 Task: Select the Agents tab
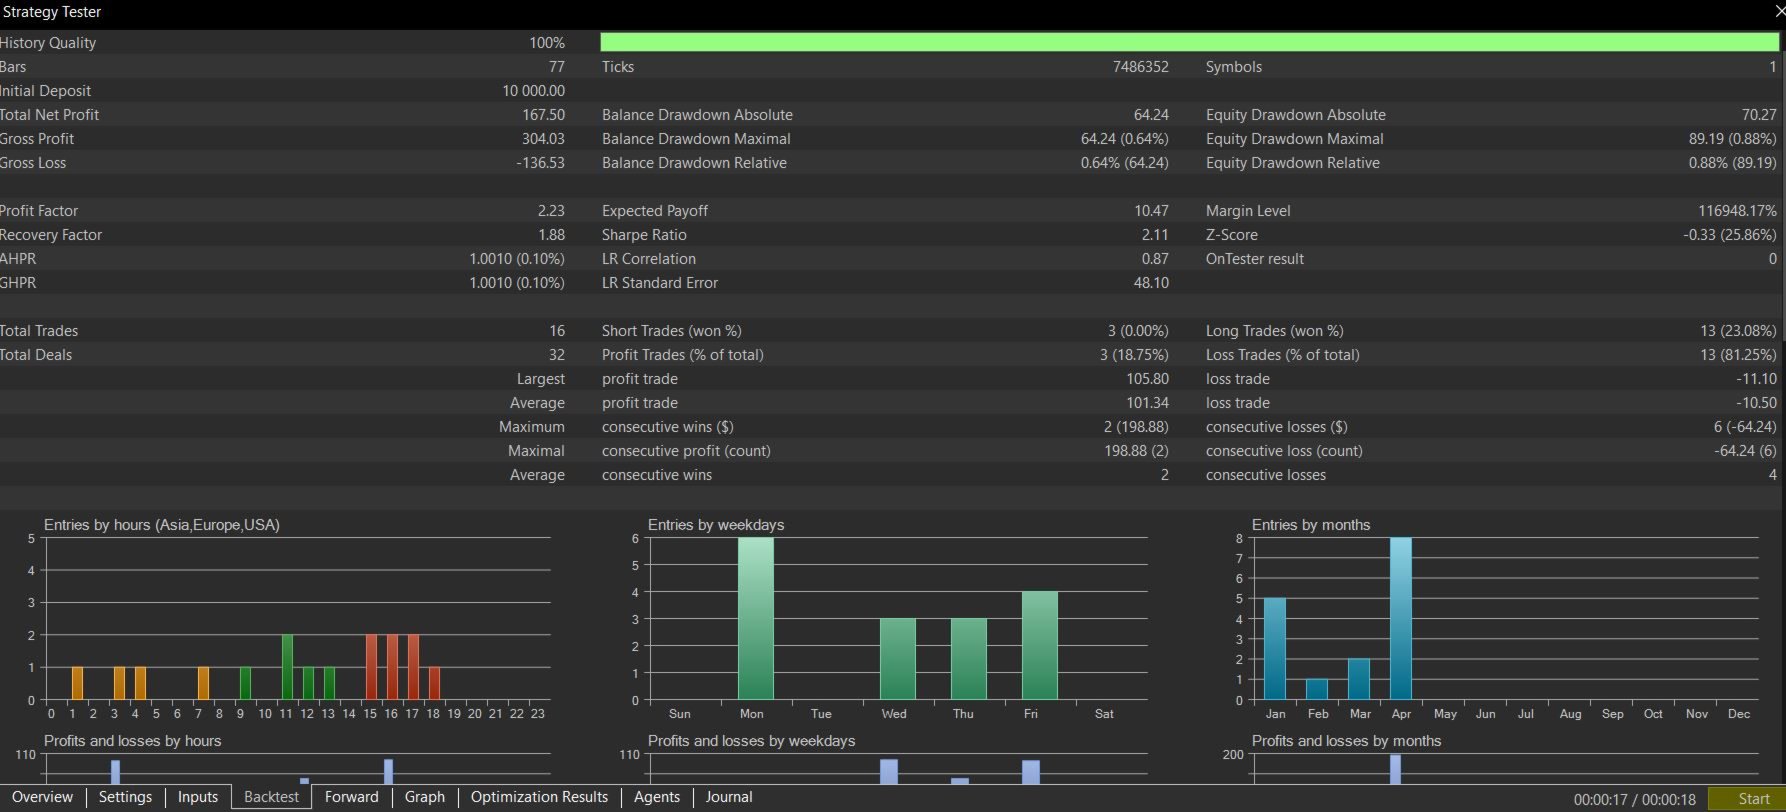coord(656,797)
